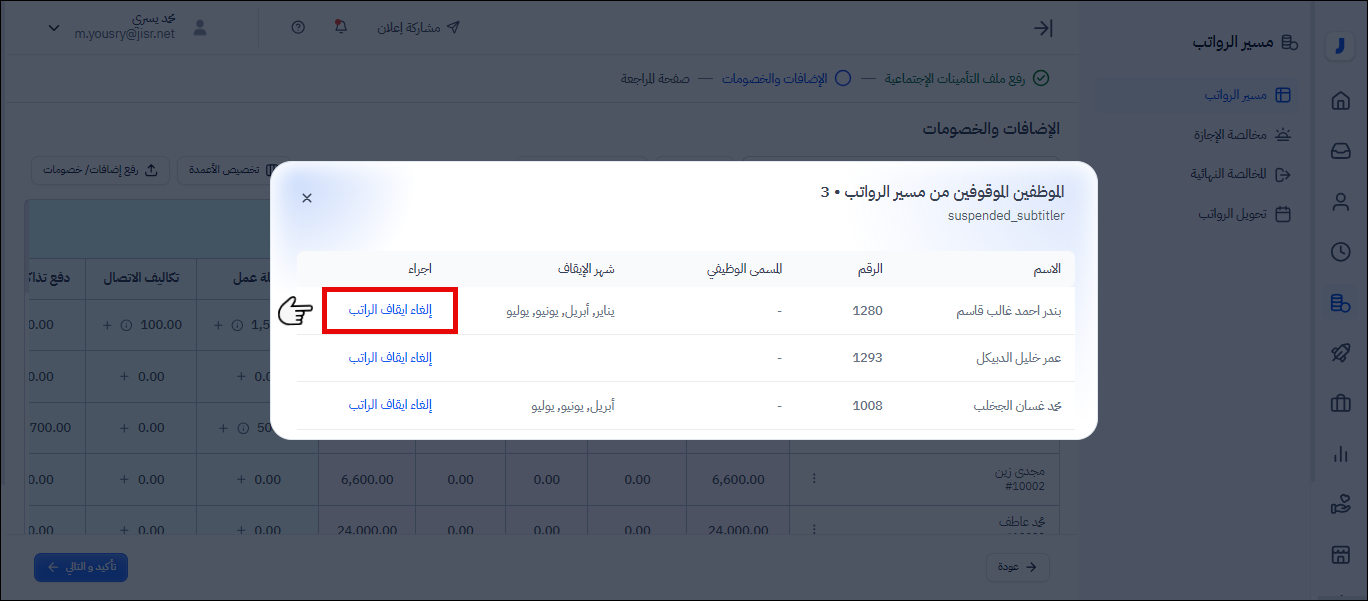Click إلغاء ايقاف الراتب for عمر خليل الدبيكل
Viewport: 1368px width, 601px height.
390,357
